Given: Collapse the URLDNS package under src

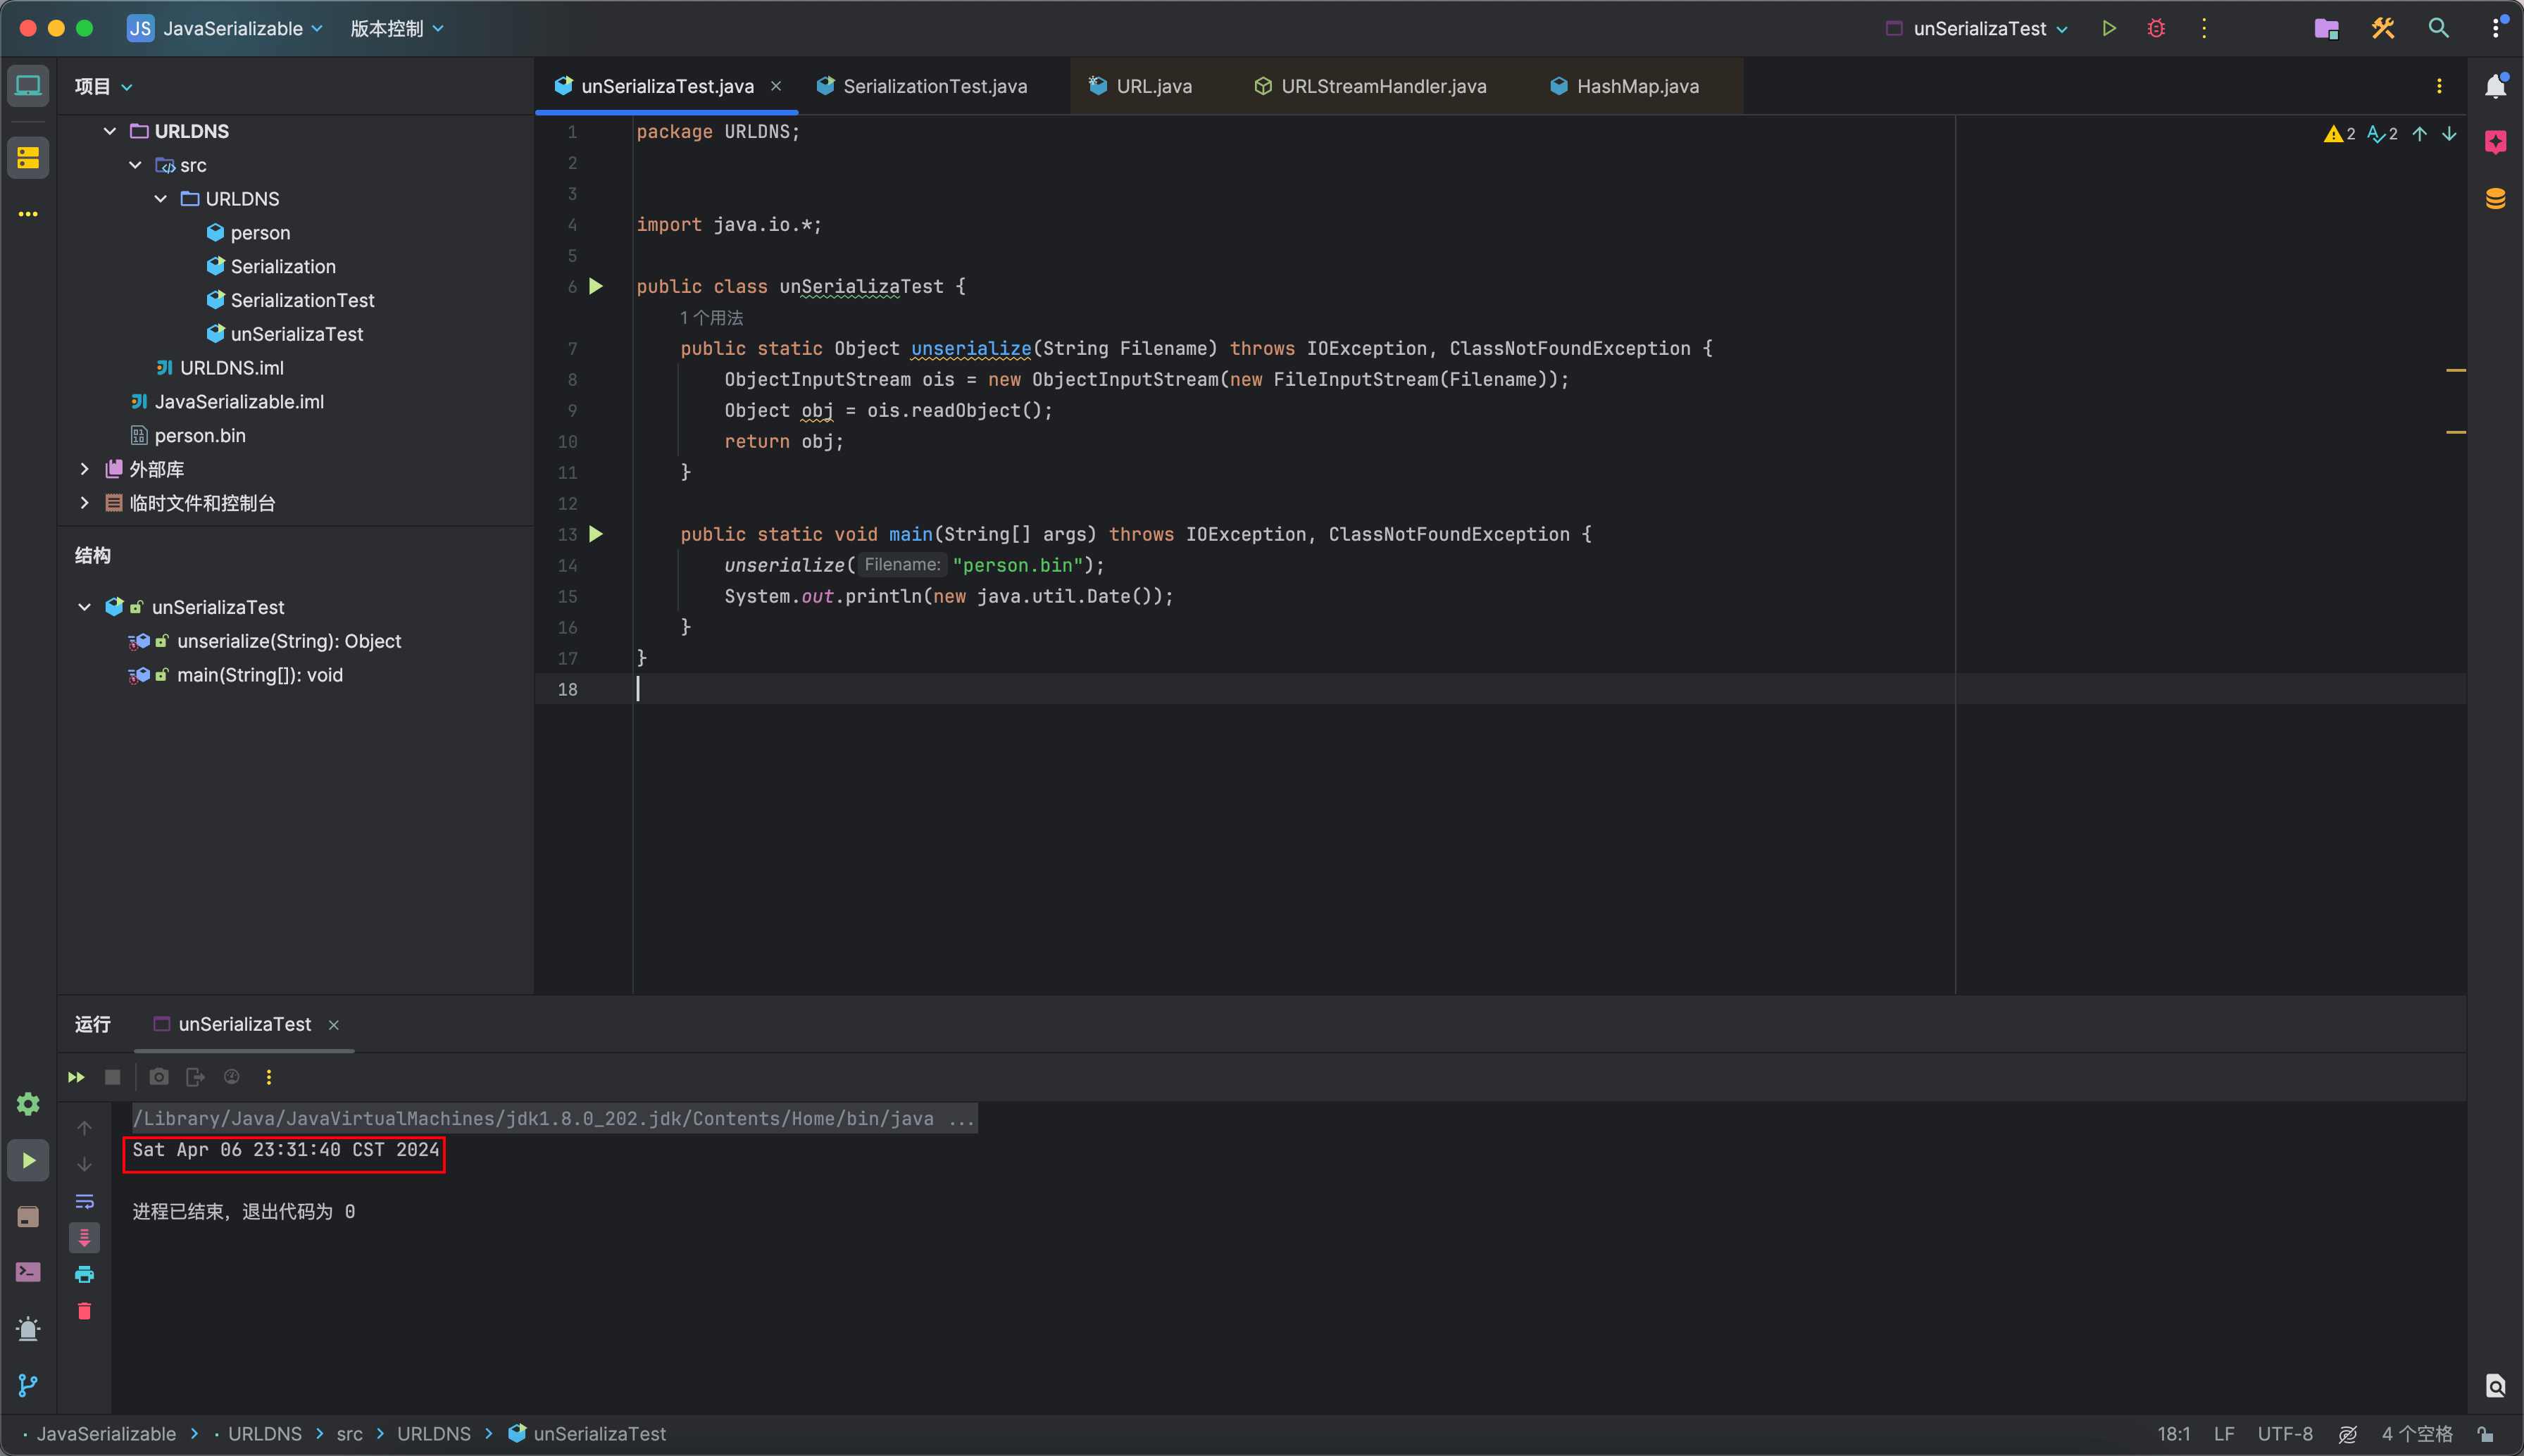Looking at the screenshot, I should [161, 199].
